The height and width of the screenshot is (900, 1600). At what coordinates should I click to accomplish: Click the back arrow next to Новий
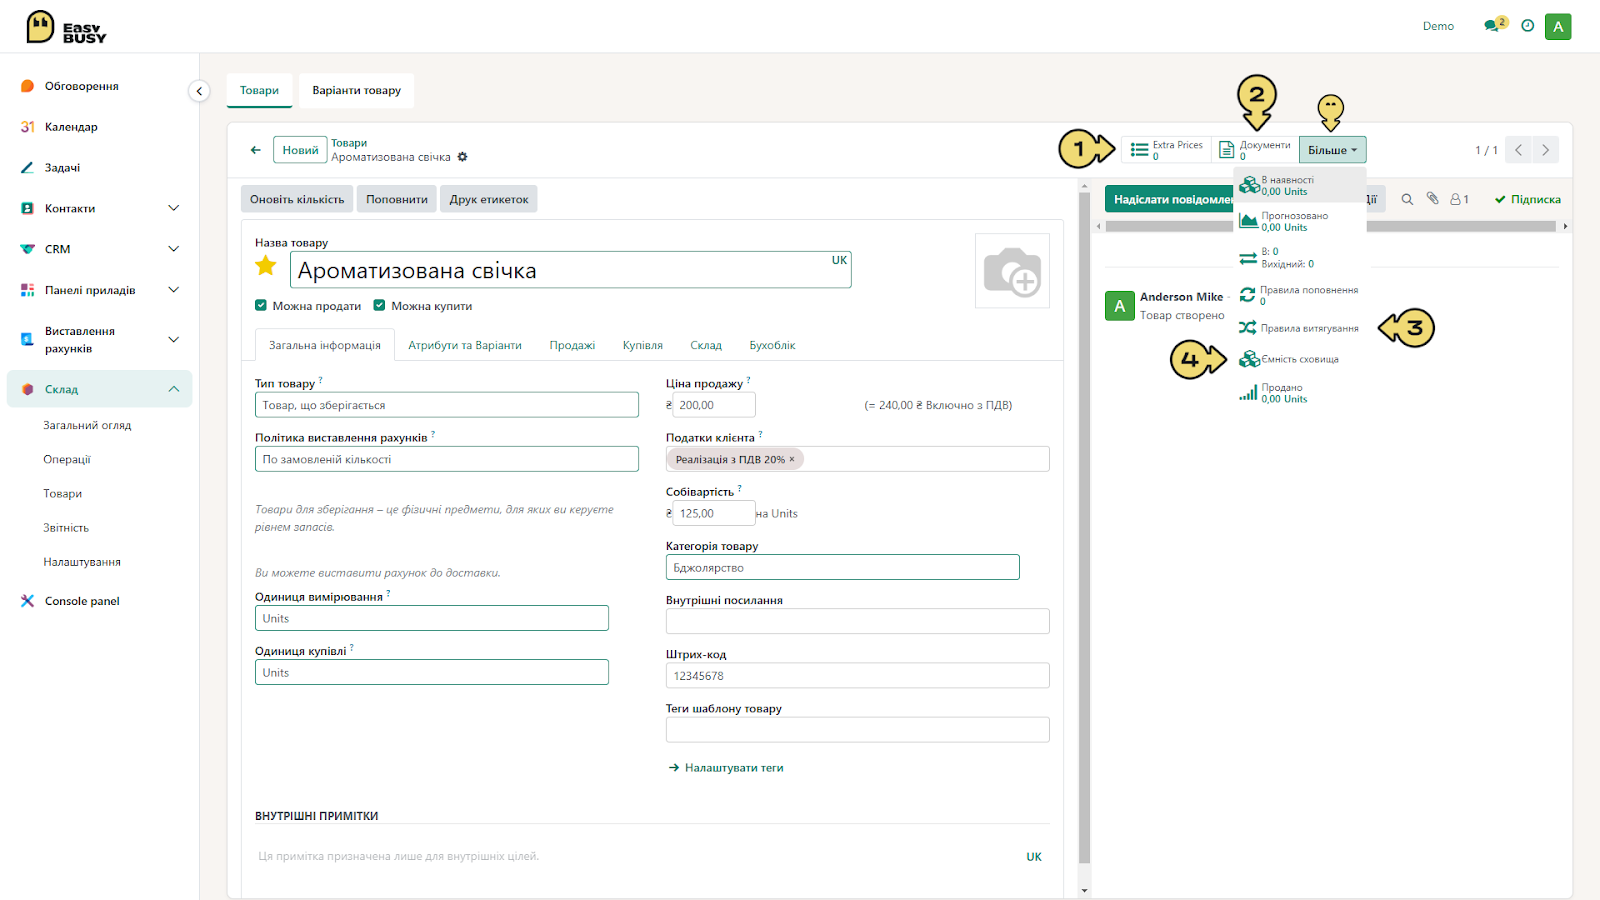[x=256, y=150]
